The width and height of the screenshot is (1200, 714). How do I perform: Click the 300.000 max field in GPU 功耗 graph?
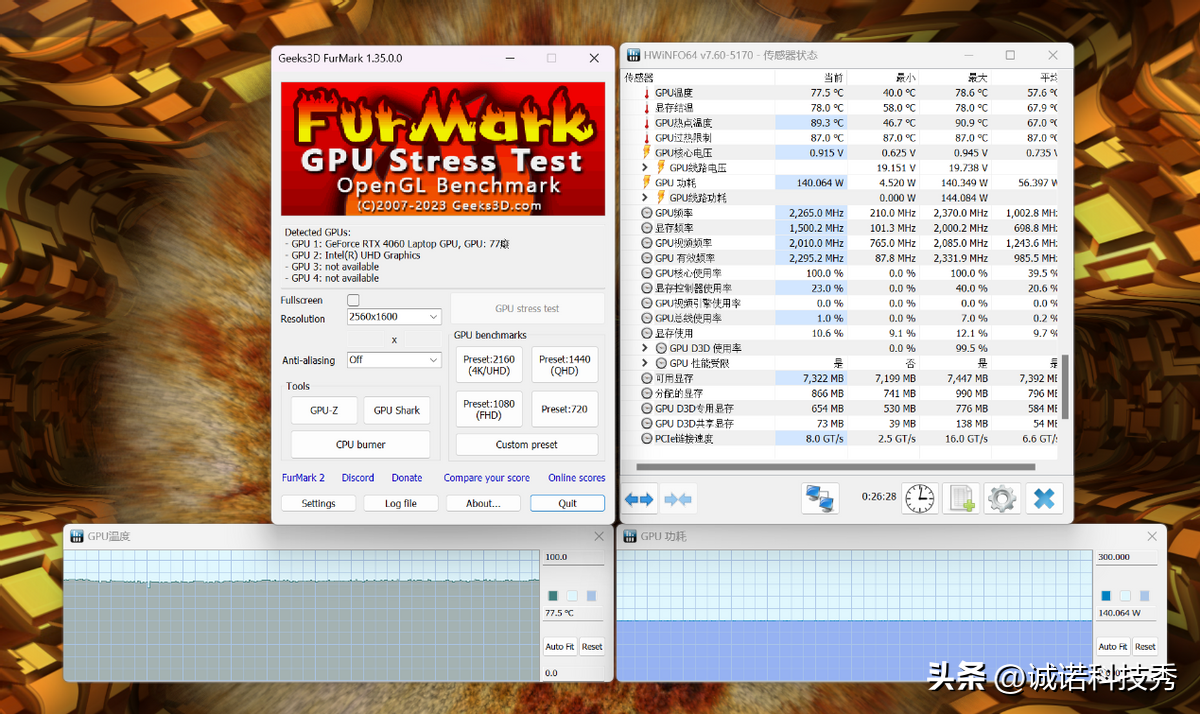[1128, 557]
